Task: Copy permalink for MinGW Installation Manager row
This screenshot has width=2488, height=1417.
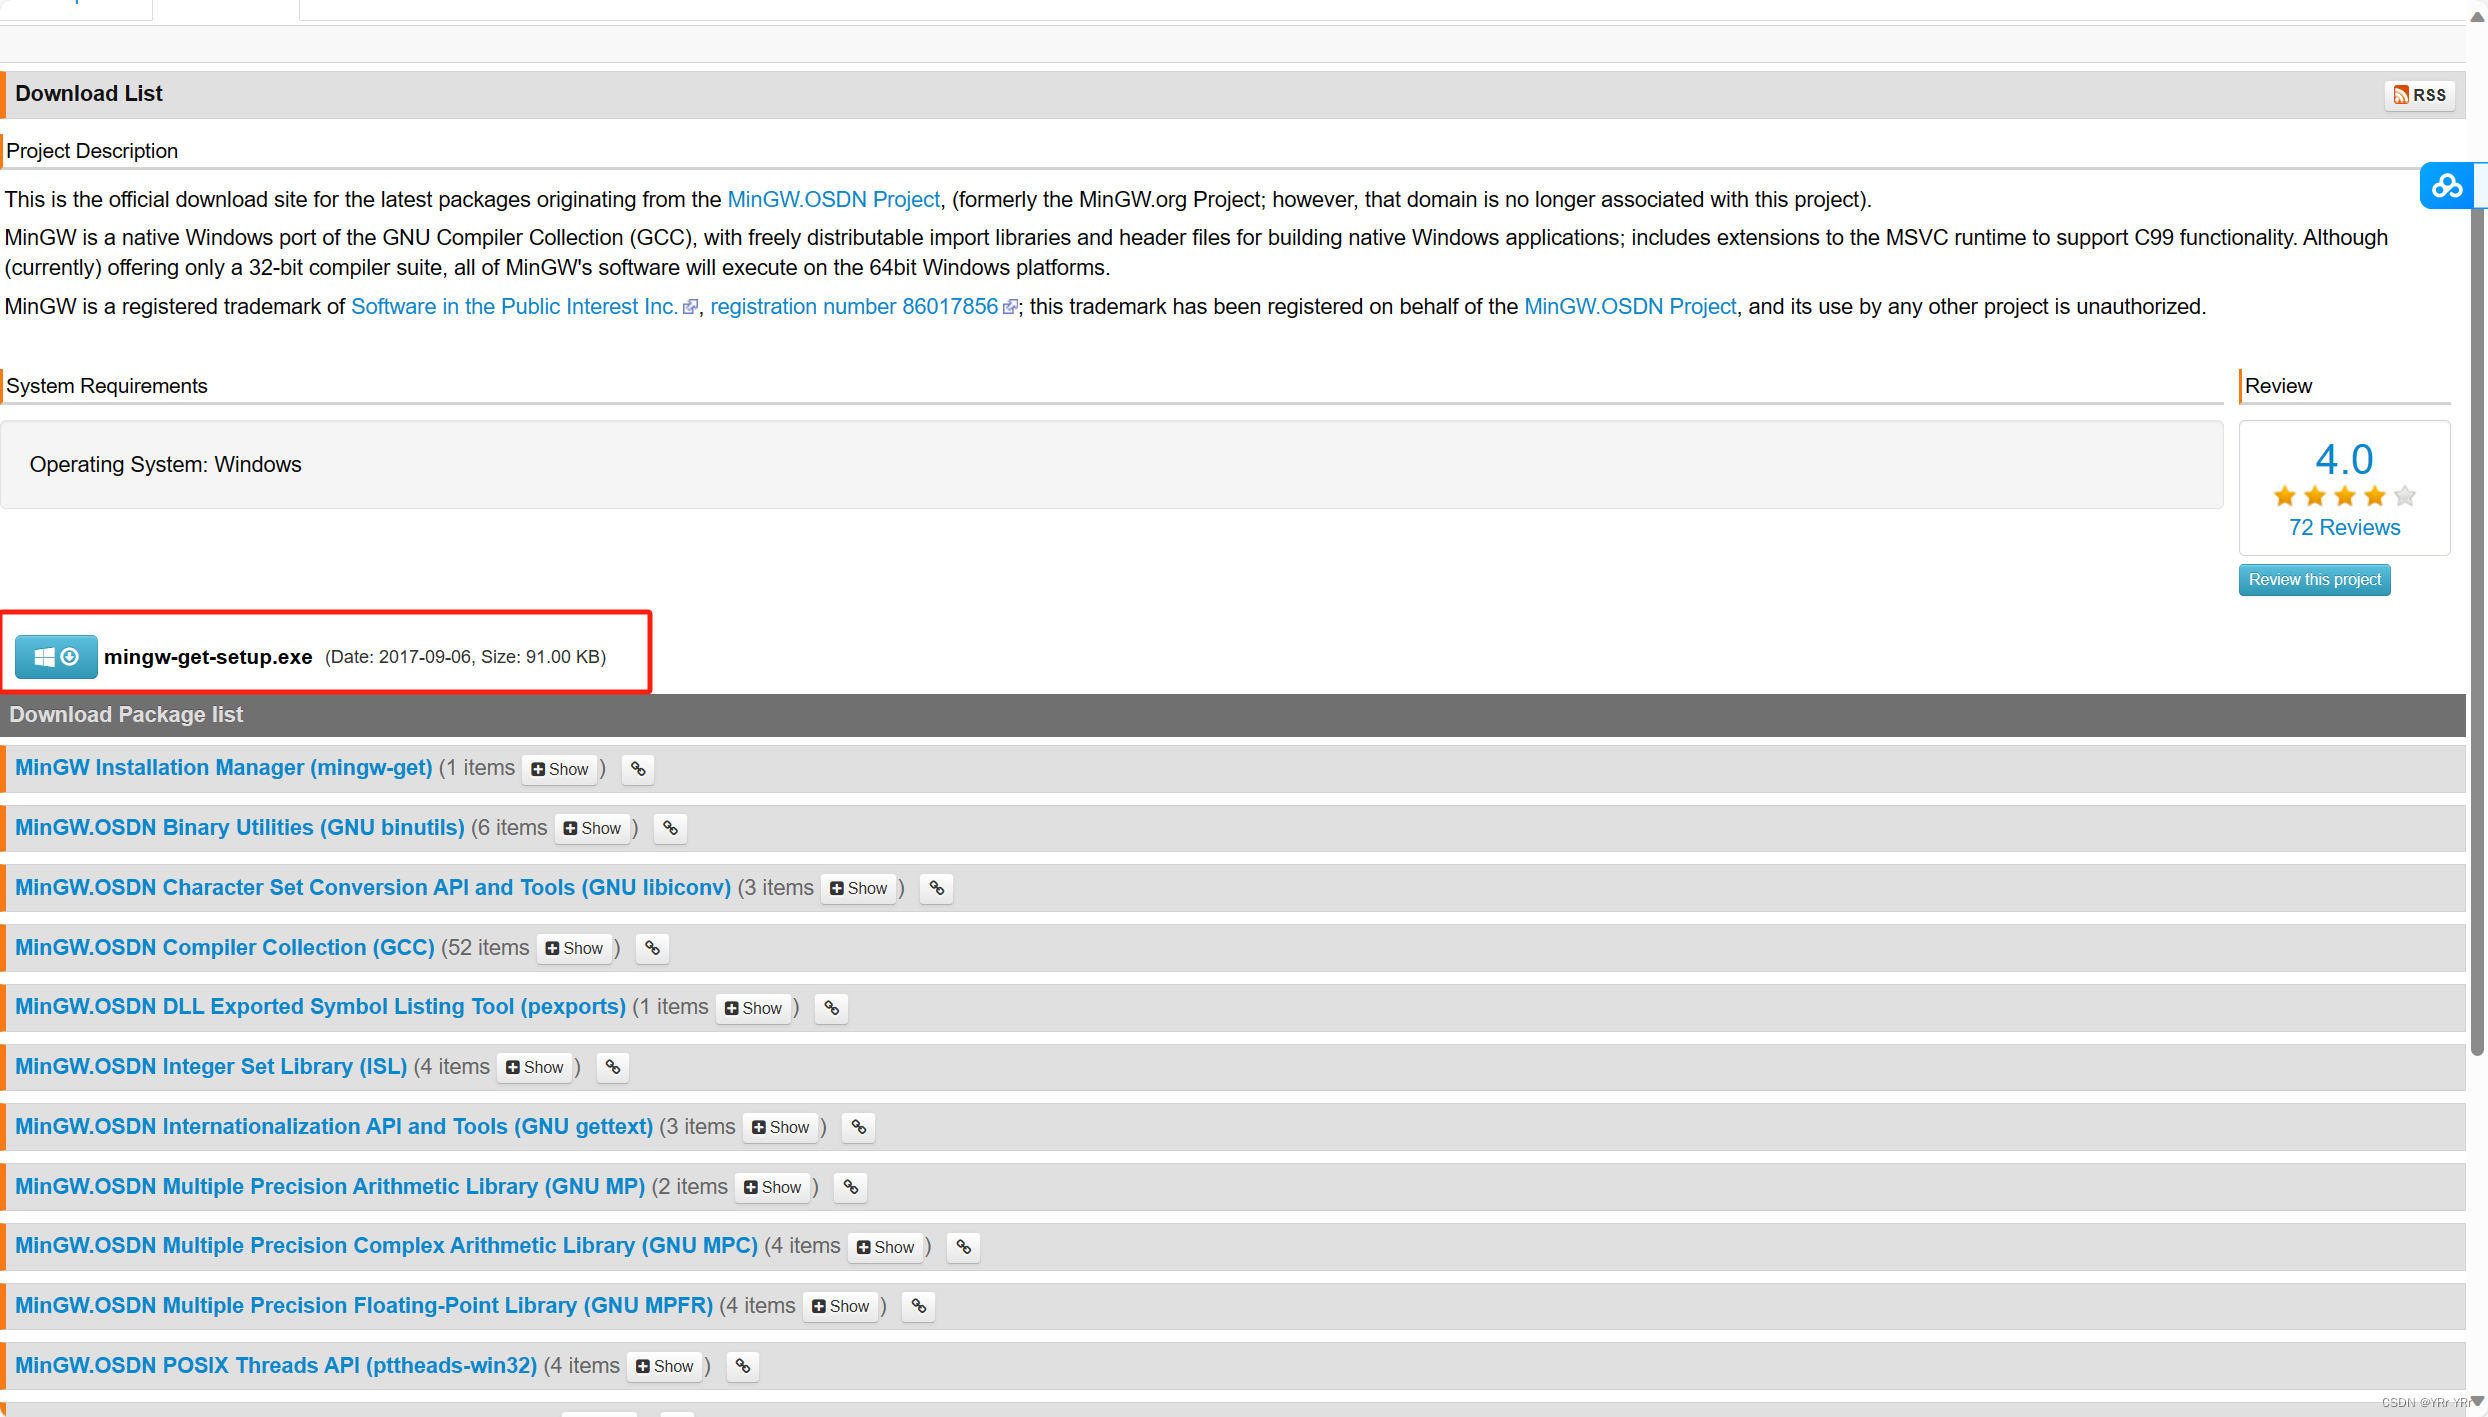Action: point(638,769)
